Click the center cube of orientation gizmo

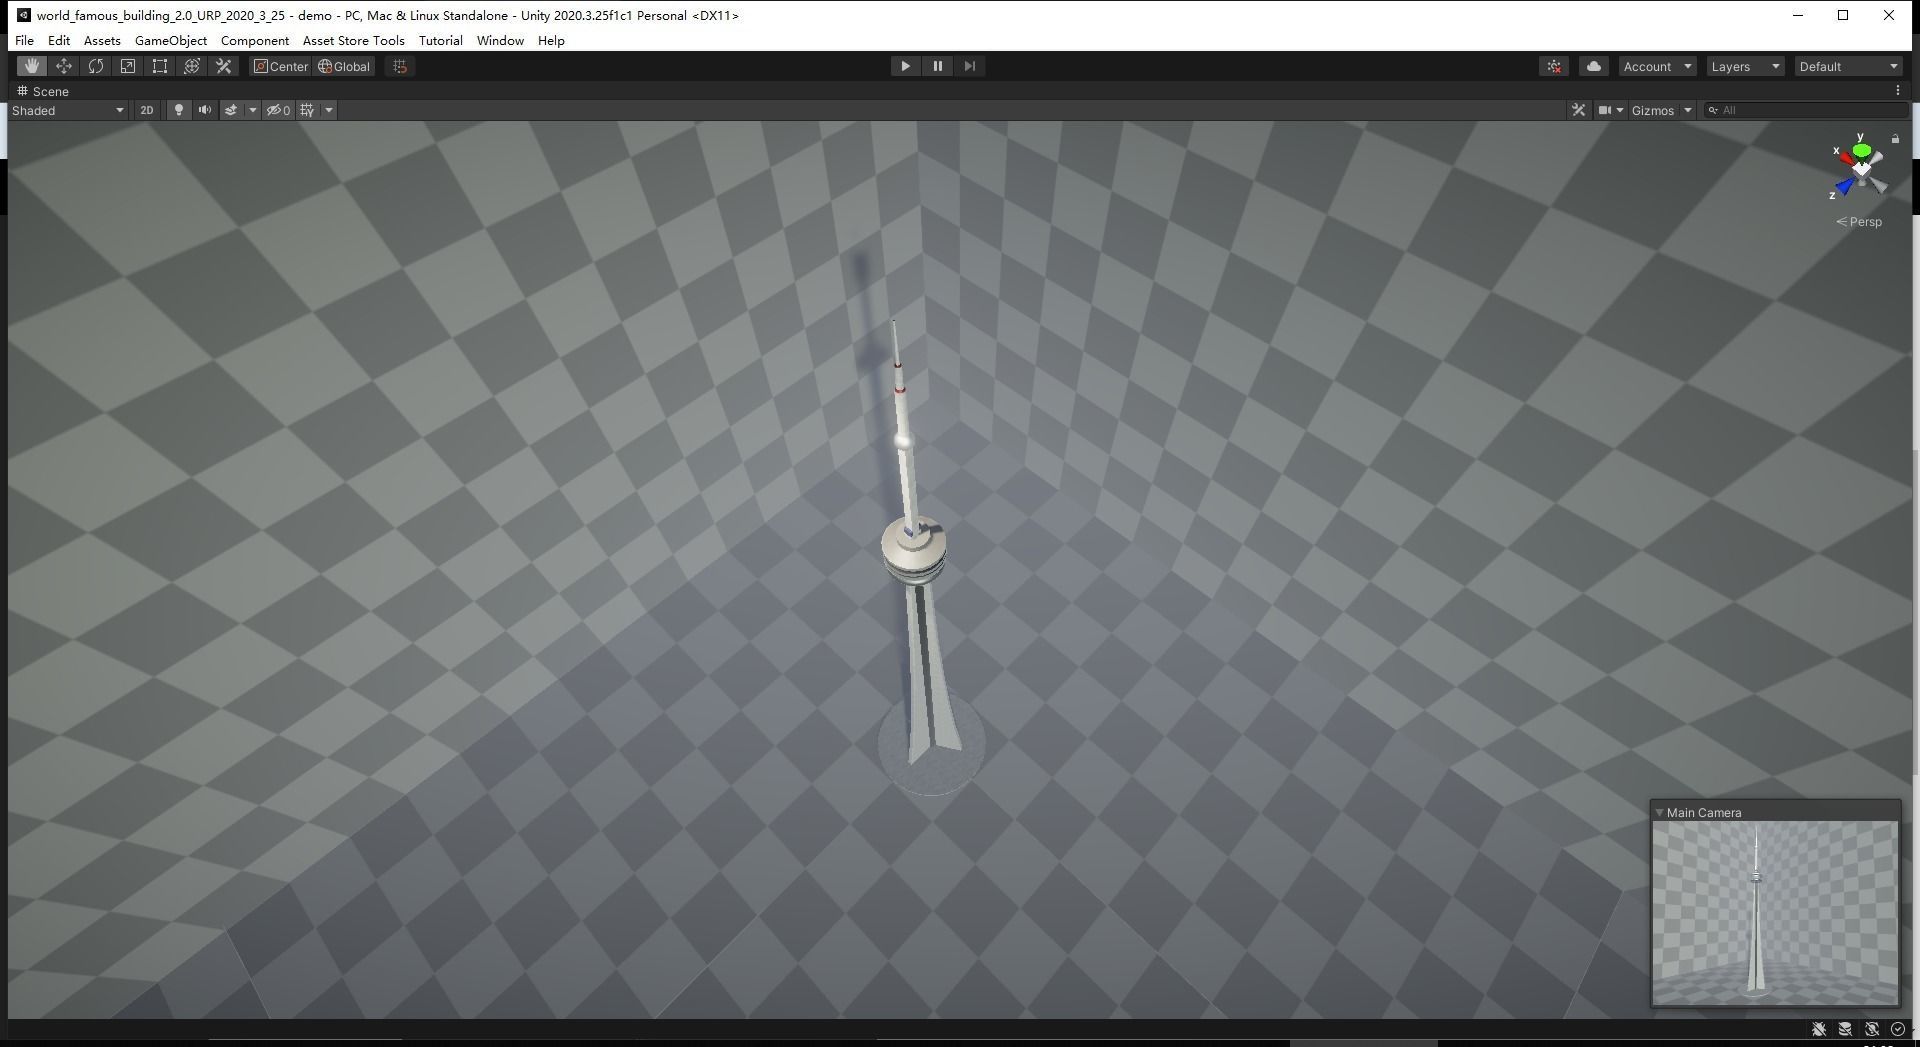pyautogui.click(x=1861, y=170)
